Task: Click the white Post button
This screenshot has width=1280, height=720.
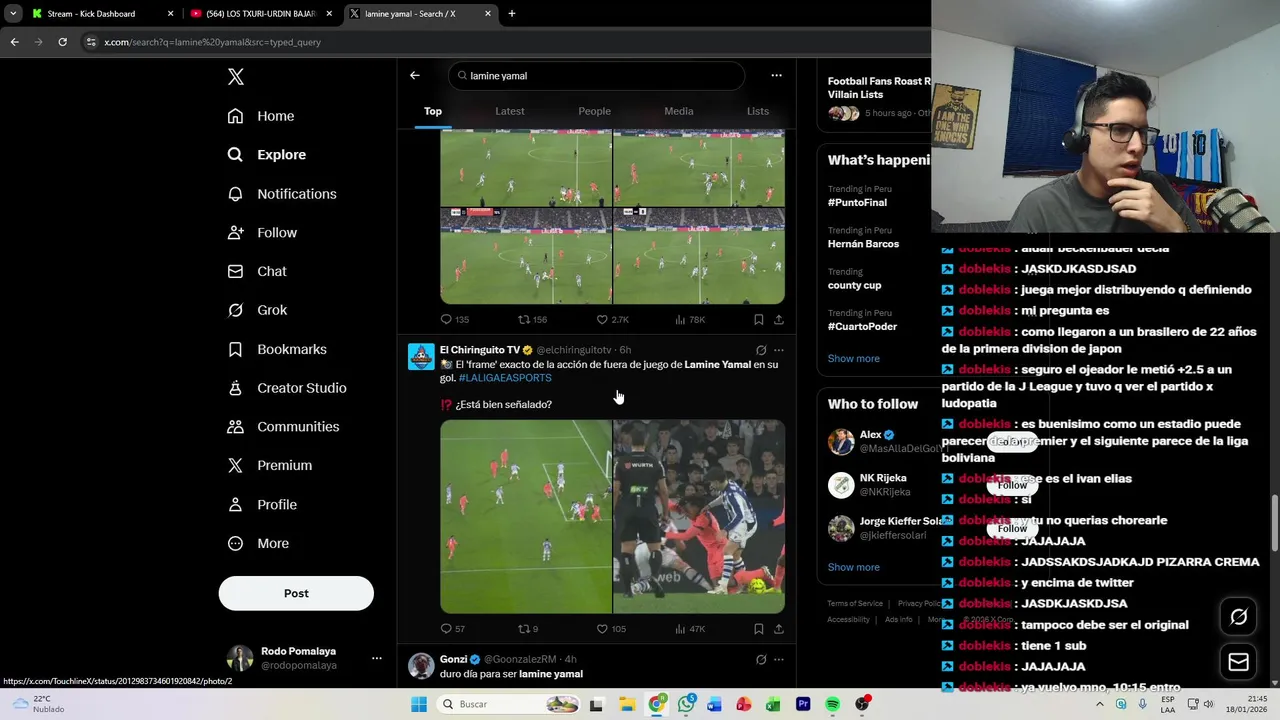Action: click(296, 593)
